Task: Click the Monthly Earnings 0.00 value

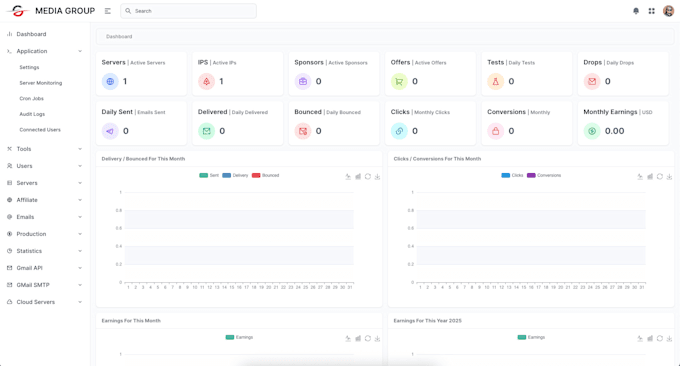Action: [x=615, y=131]
